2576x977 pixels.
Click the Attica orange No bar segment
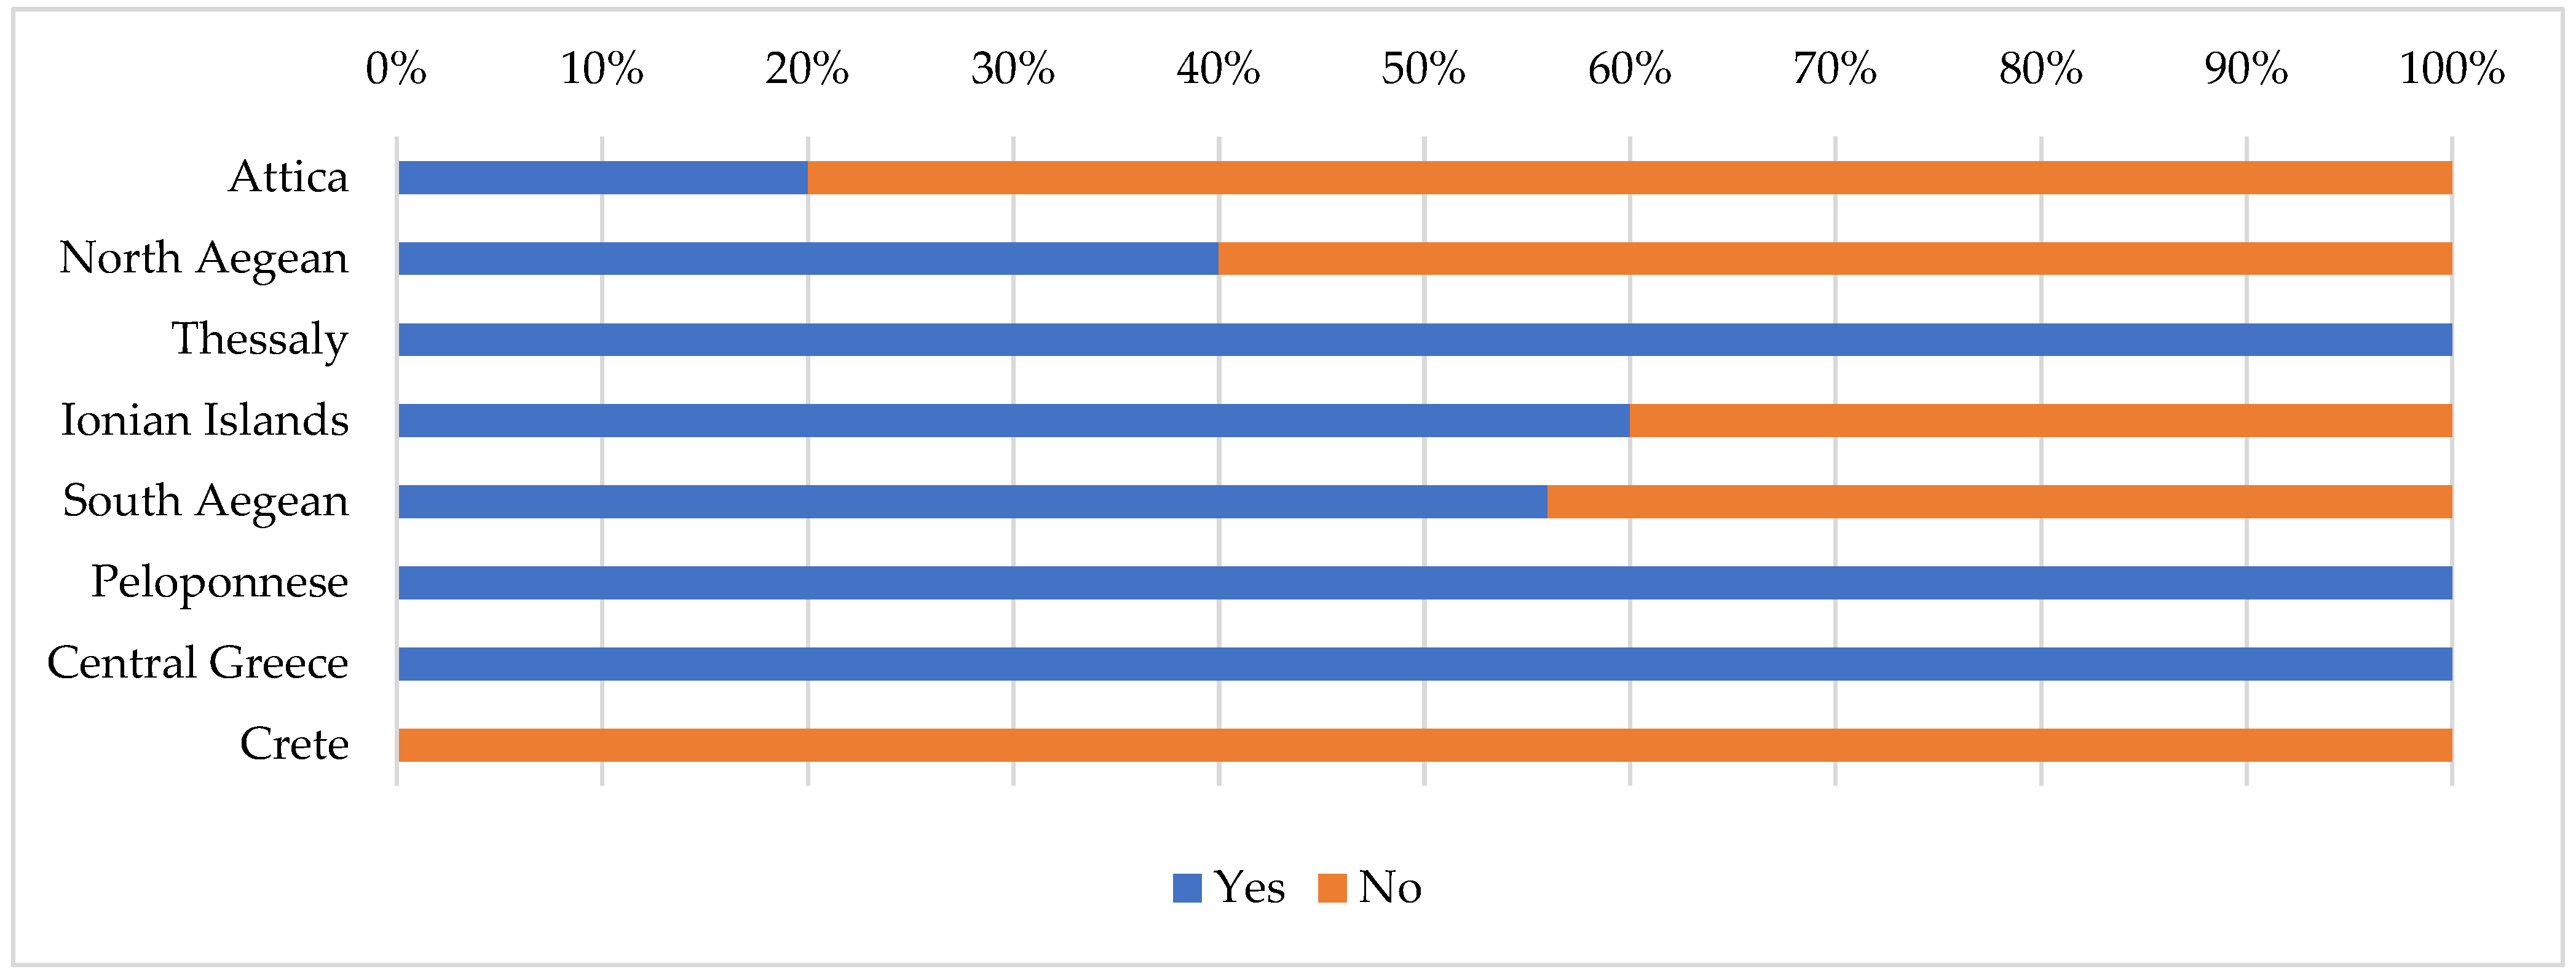[1630, 178]
